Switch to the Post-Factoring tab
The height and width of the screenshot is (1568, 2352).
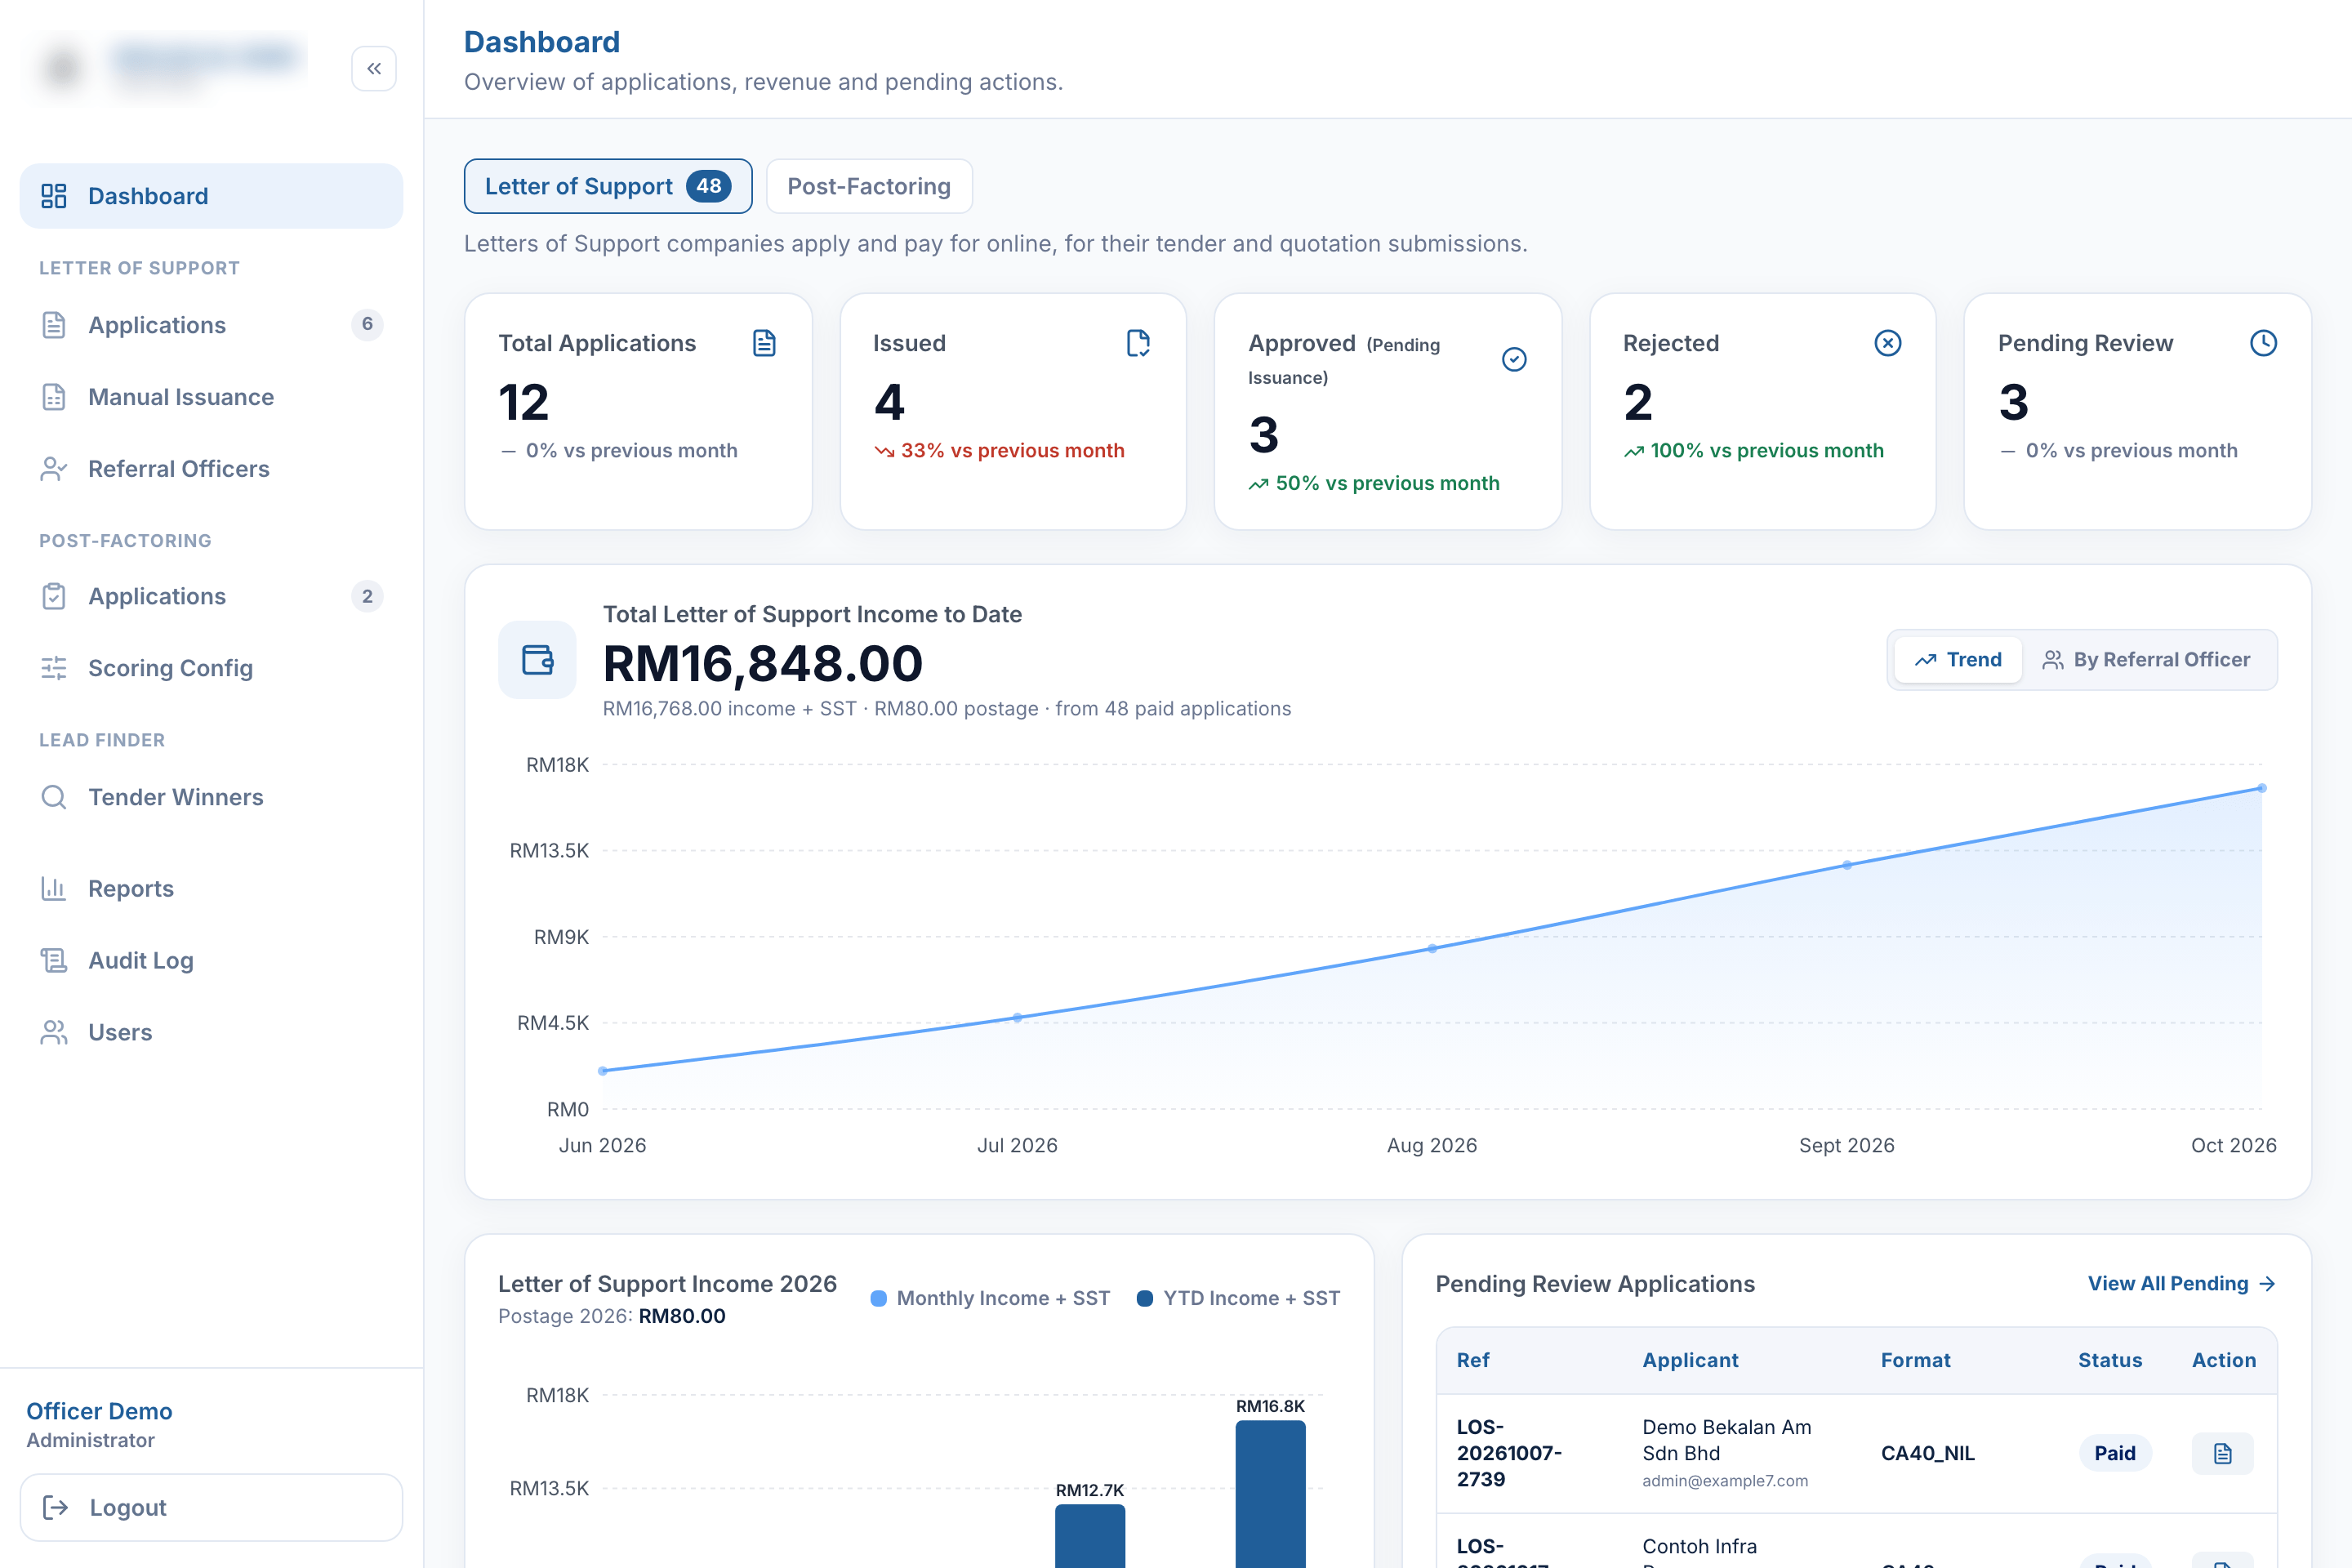click(x=869, y=186)
